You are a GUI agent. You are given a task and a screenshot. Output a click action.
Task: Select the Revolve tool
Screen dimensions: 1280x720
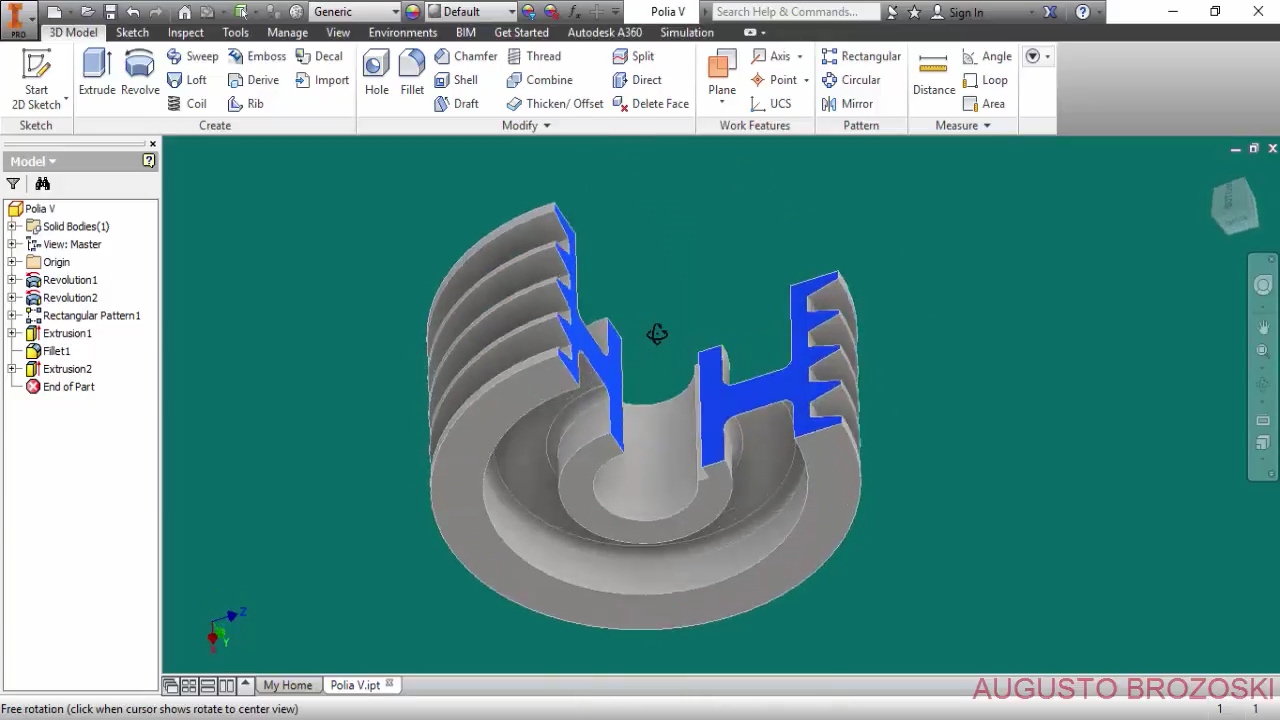tap(140, 74)
